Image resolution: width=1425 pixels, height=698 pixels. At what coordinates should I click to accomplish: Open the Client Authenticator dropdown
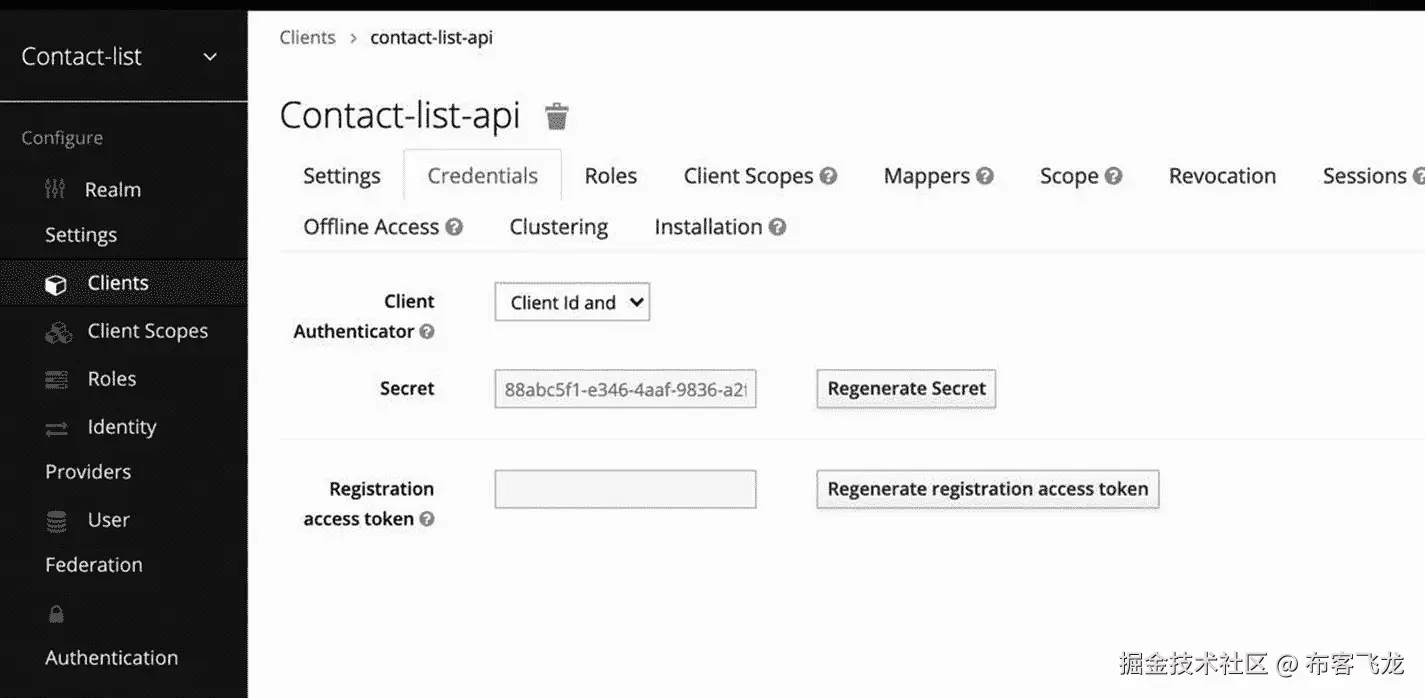click(x=572, y=302)
